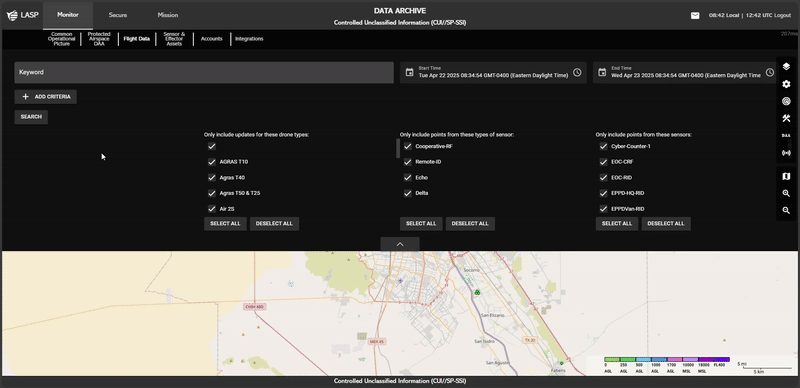Toggle the EOC-RID sensor checkbox
This screenshot has height=388, width=800.
point(604,178)
